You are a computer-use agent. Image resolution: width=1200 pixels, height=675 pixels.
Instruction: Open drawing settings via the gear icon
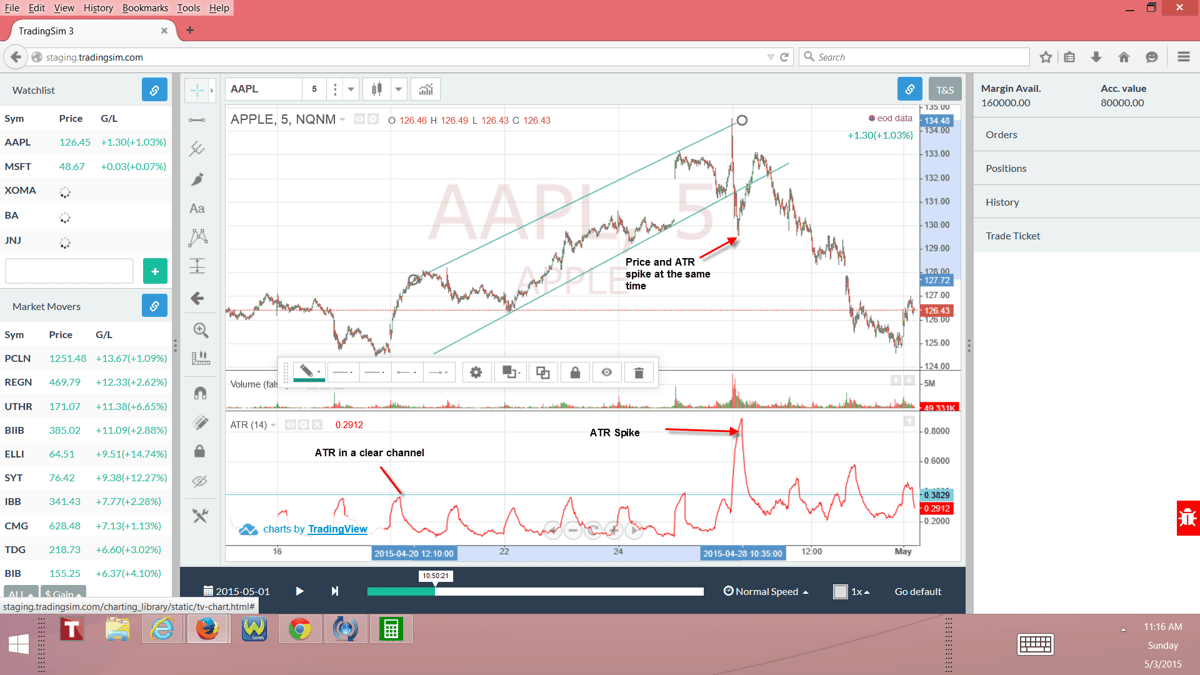(x=477, y=372)
